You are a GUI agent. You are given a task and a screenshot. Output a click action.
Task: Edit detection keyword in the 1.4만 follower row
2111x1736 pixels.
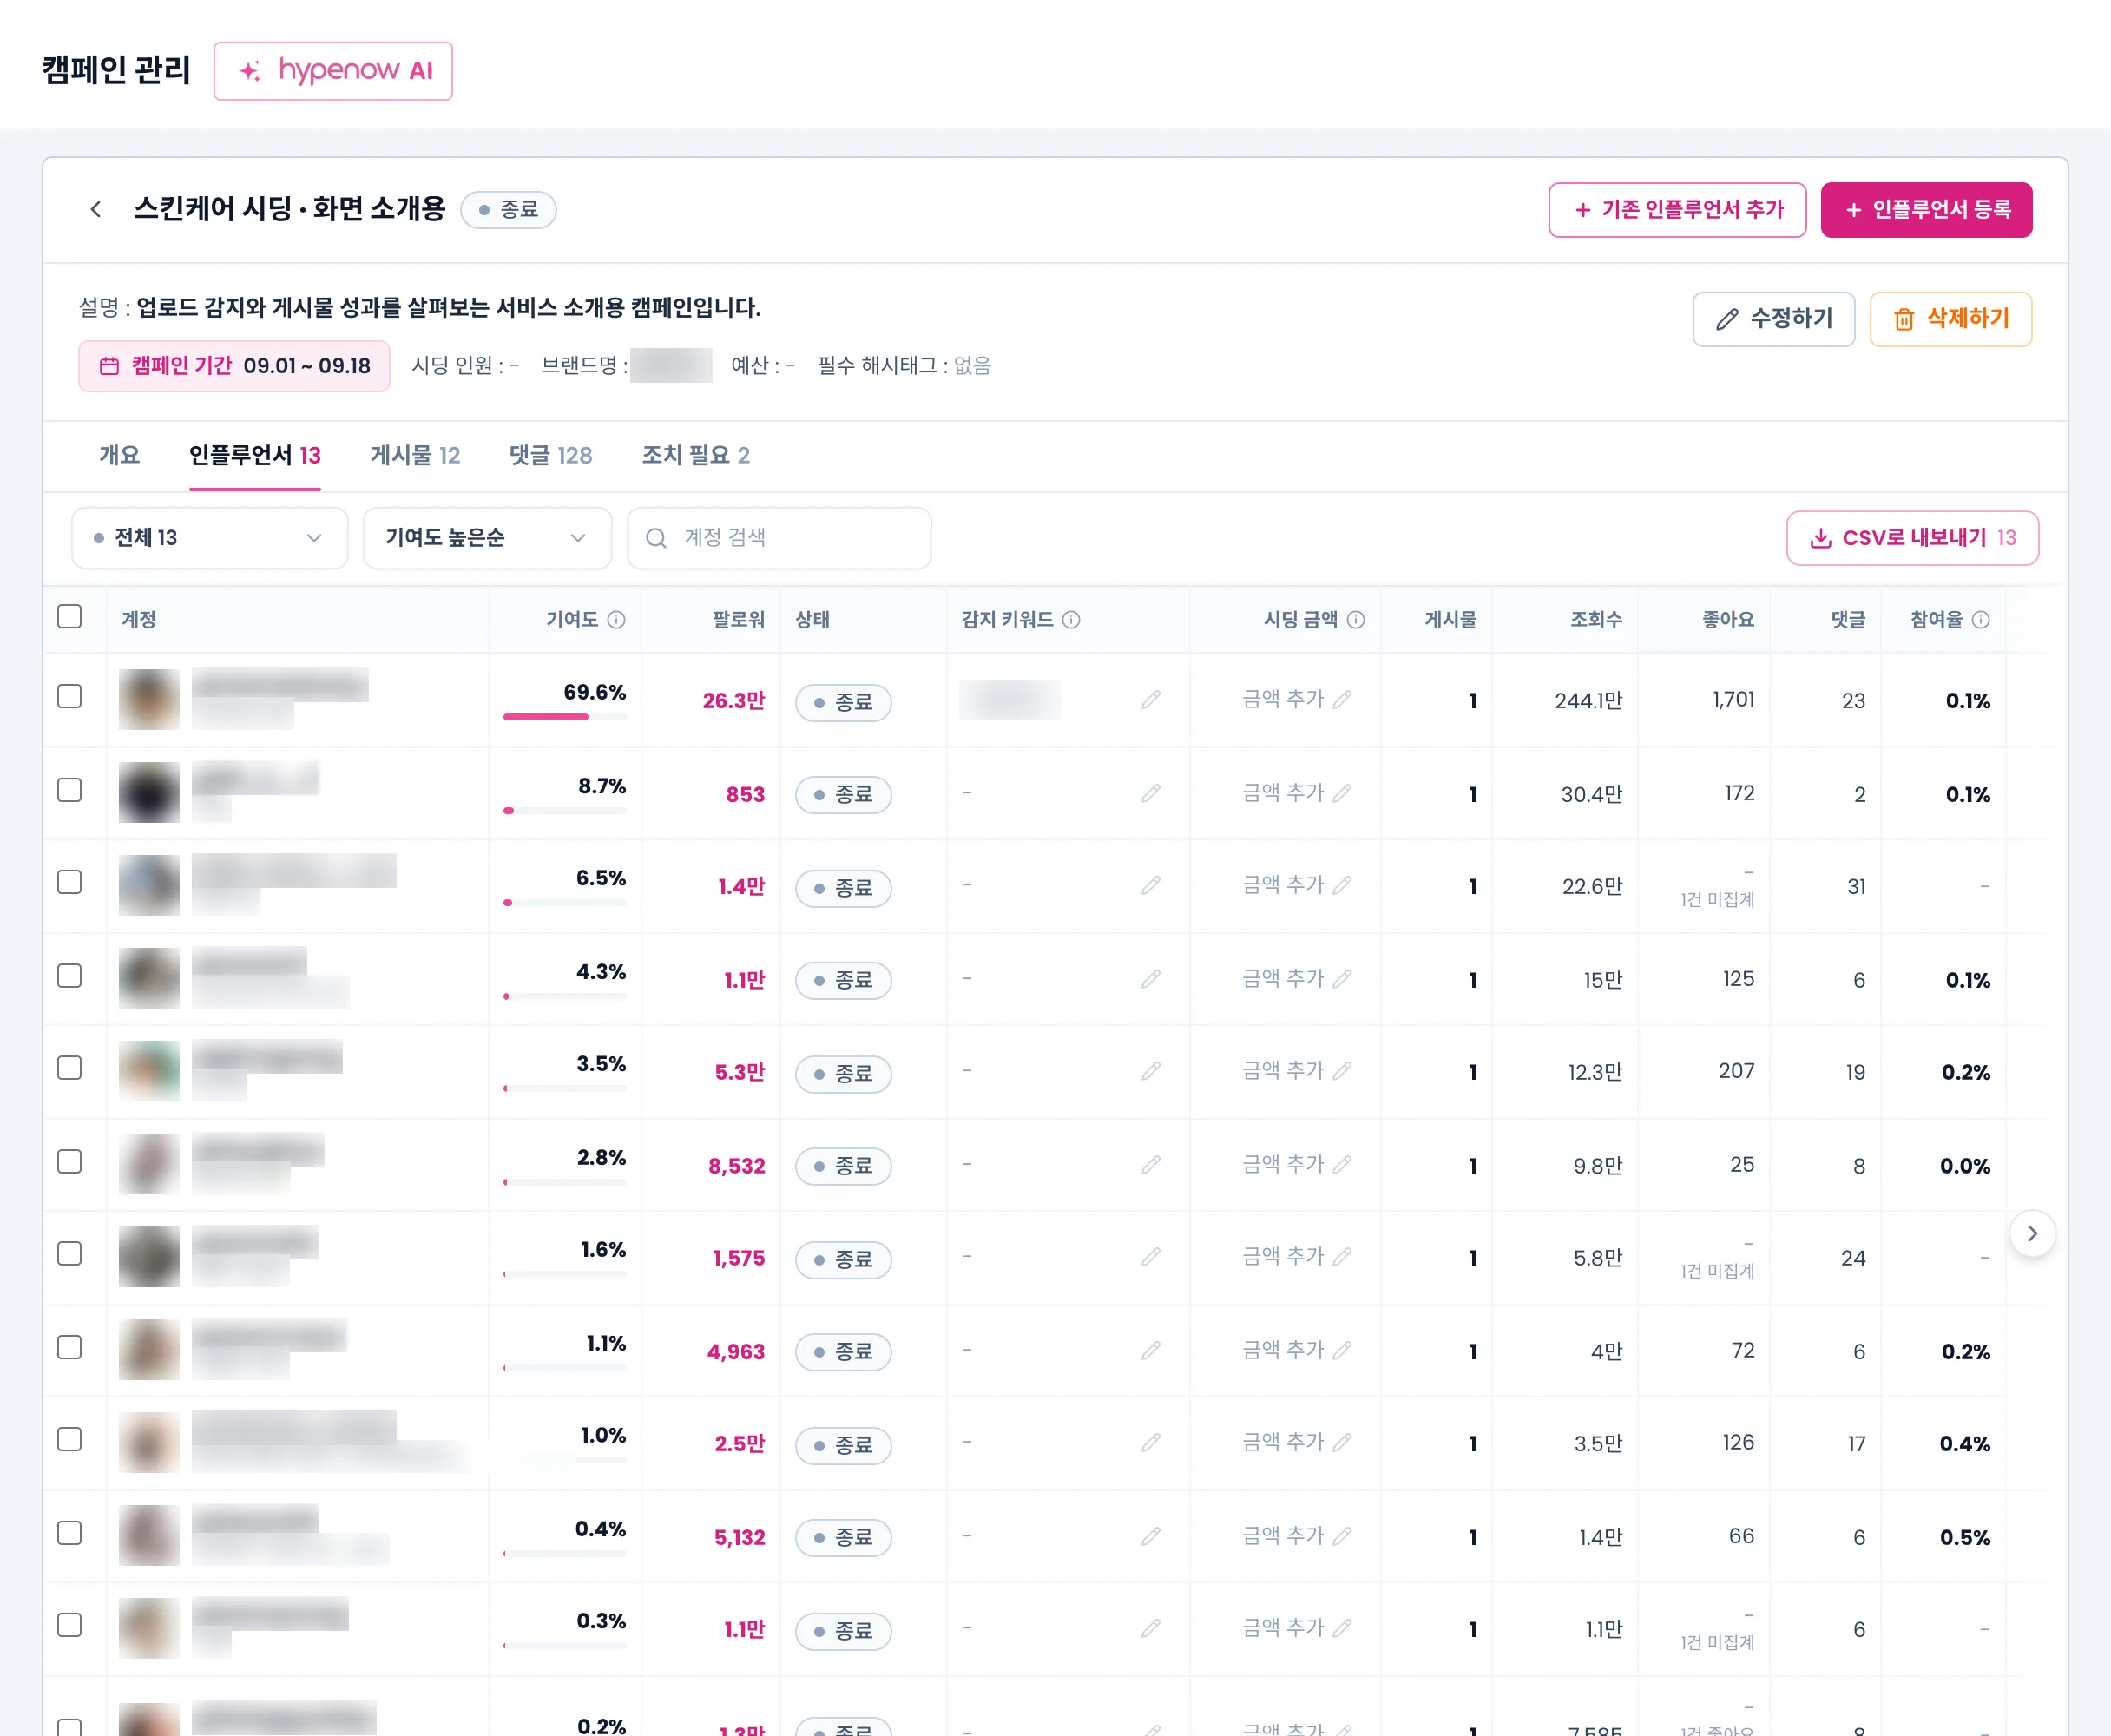1151,885
